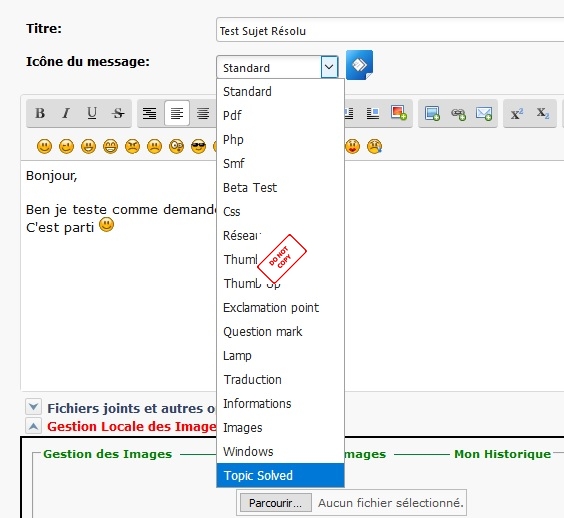This screenshot has width=564, height=518.
Task: Toggle bold text formatting
Action: click(40, 113)
